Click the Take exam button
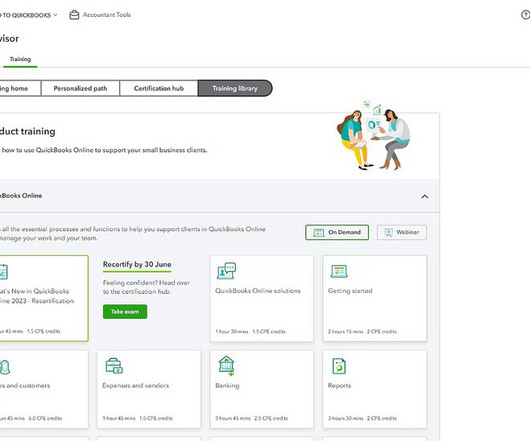530x442 pixels. coord(125,312)
